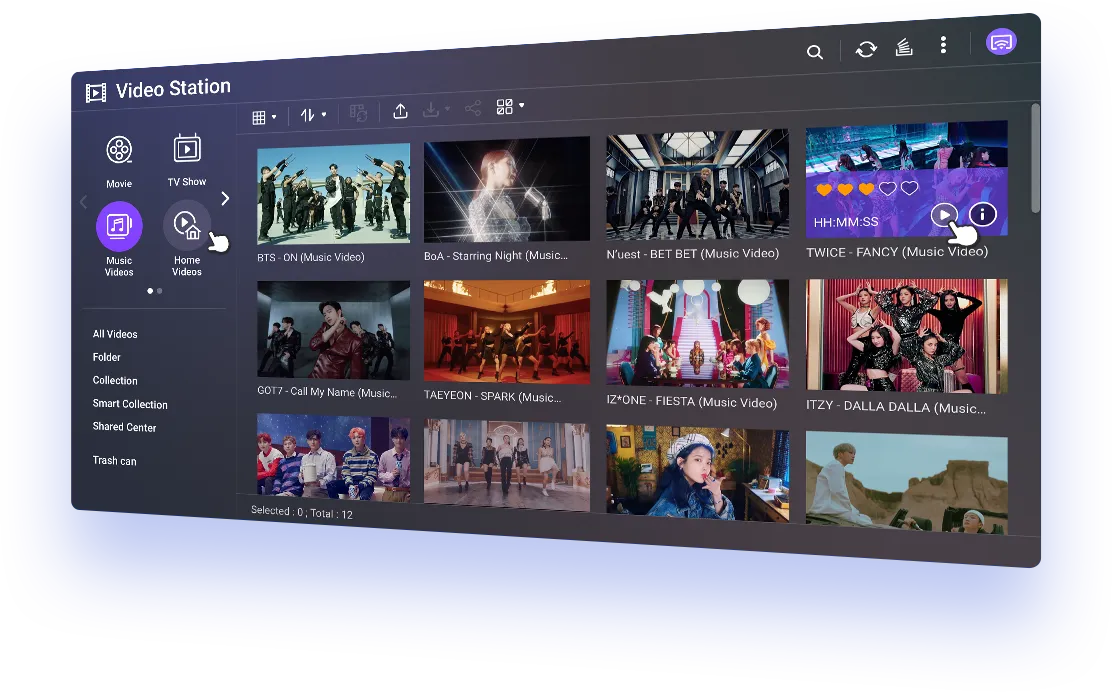Open the search magnifier icon
Viewport: 1112px width, 692px height.
[x=815, y=52]
